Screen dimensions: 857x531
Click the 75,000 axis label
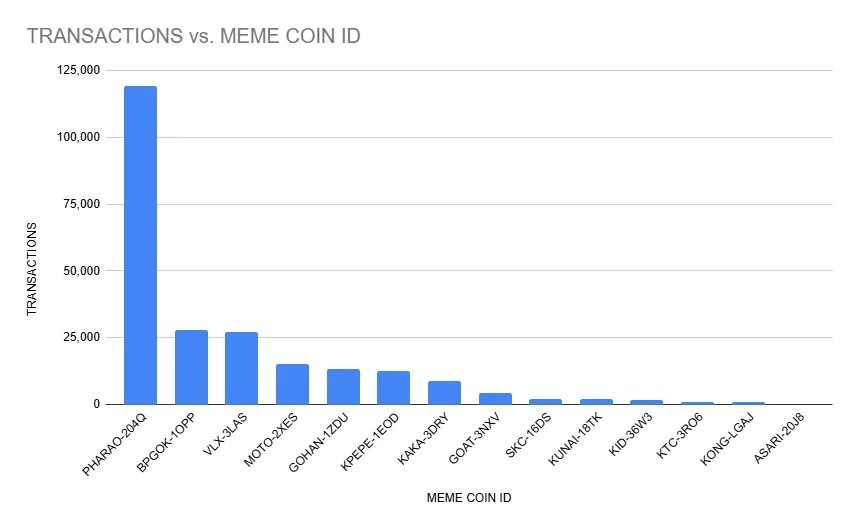(81, 204)
